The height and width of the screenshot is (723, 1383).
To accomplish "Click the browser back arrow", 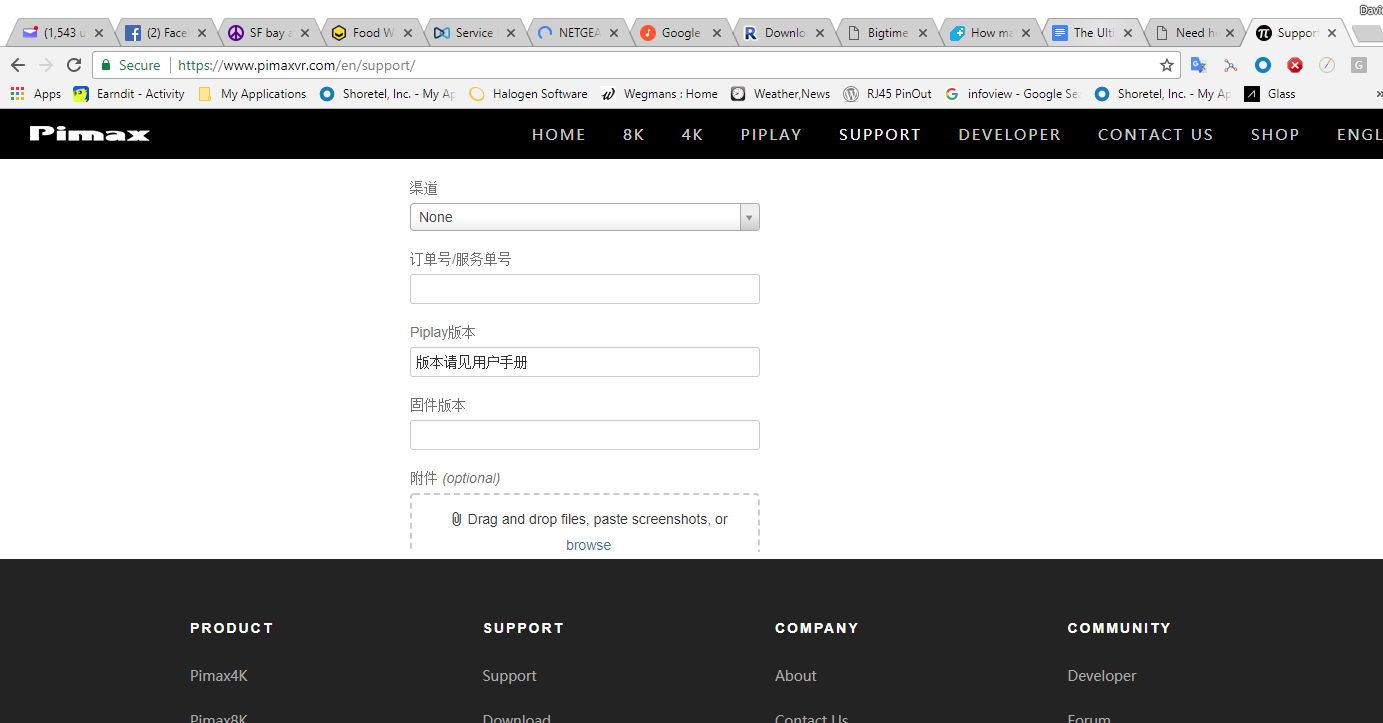I will [x=18, y=65].
